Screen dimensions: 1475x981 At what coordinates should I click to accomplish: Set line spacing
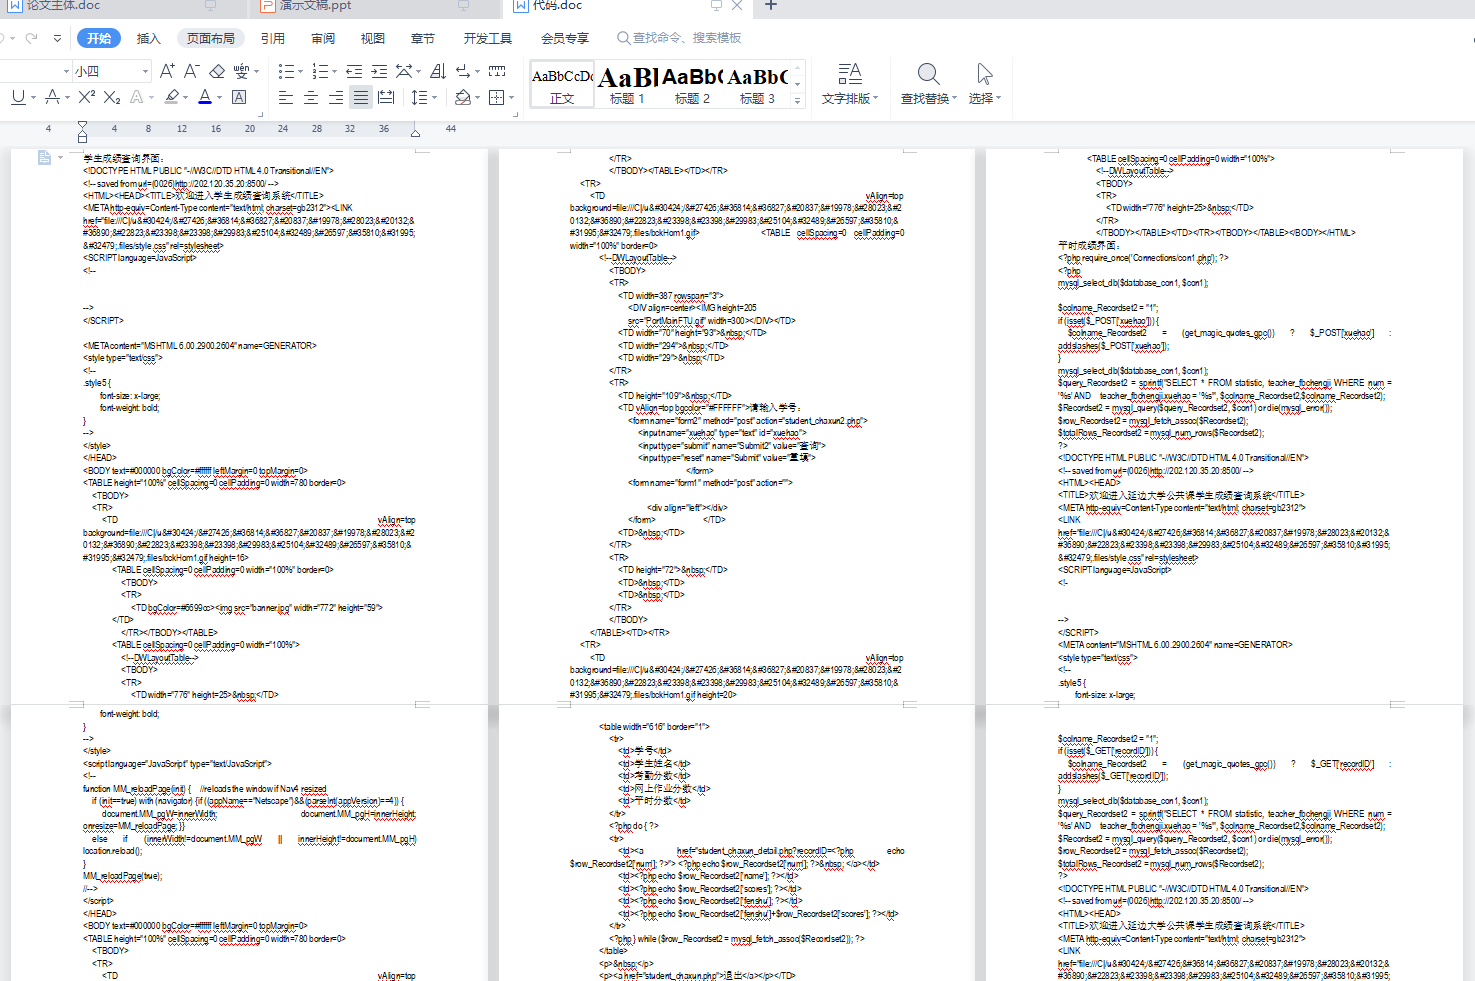418,97
